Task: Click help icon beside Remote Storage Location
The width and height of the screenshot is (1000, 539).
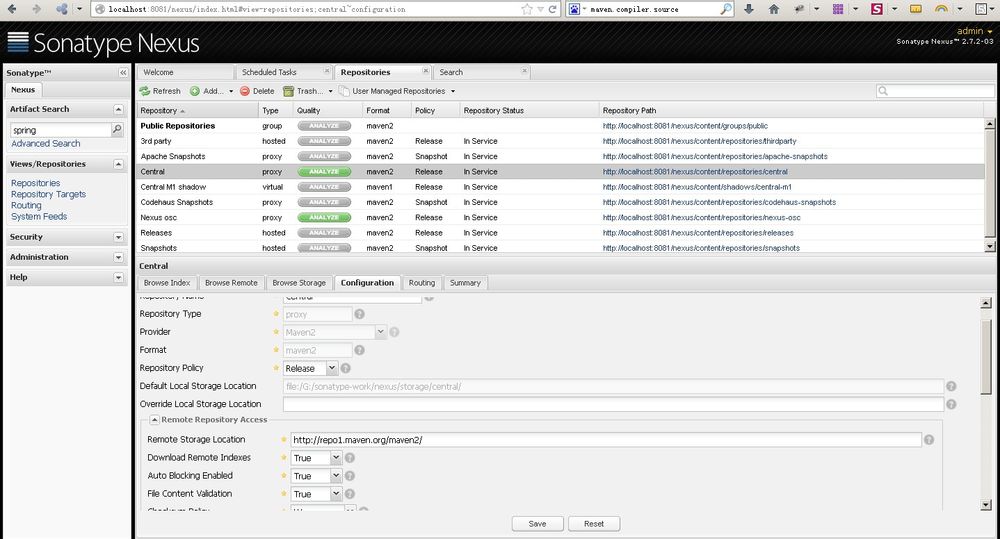Action: pos(929,440)
